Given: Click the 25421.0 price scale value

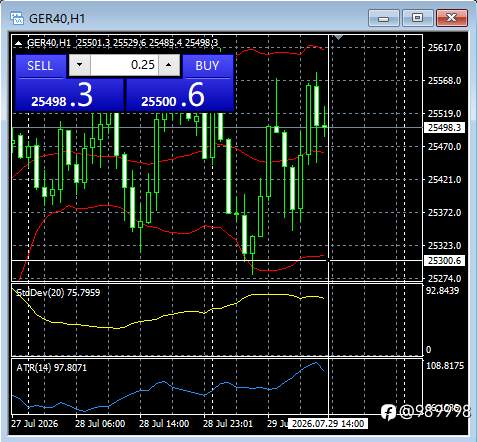Looking at the screenshot, I should click(444, 180).
